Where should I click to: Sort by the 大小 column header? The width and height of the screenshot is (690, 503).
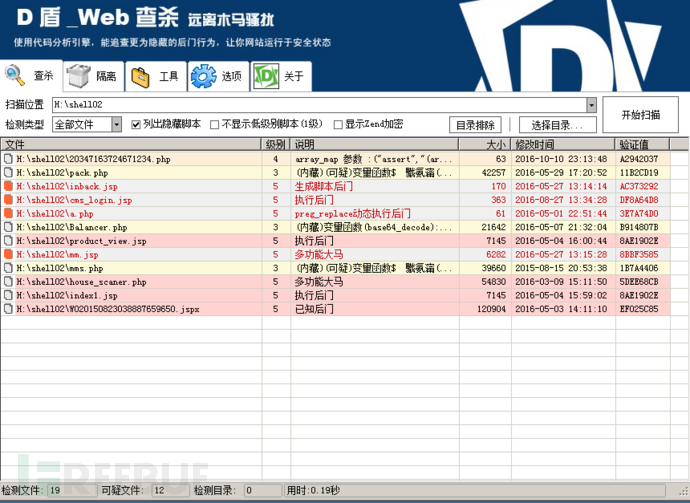coord(485,144)
